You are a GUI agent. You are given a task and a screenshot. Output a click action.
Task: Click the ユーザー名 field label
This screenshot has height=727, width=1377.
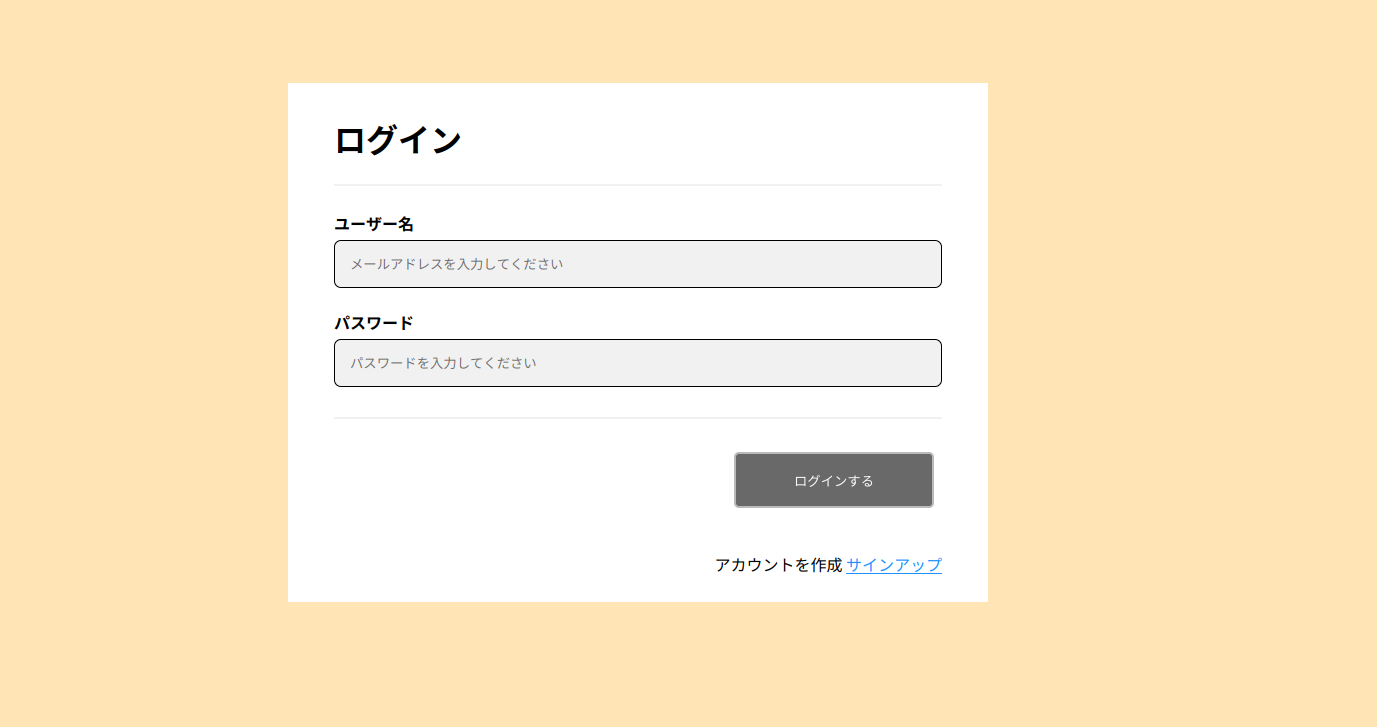click(374, 224)
